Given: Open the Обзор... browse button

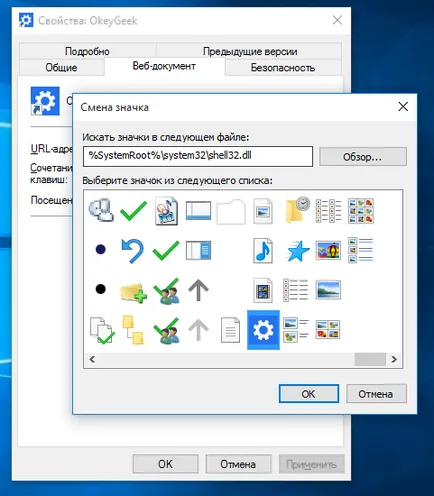Looking at the screenshot, I should tap(363, 156).
